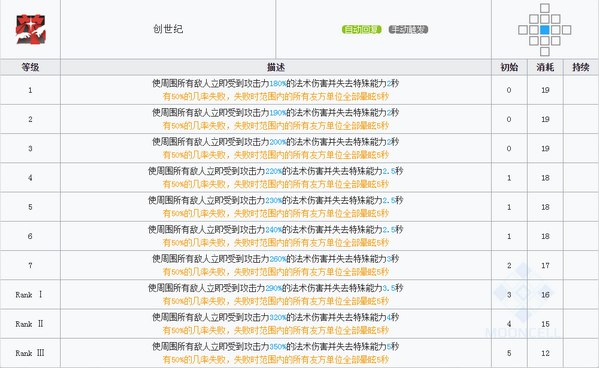Click orange 50% failure text in level 1 row
This screenshot has width=599, height=368.
pyautogui.click(x=275, y=97)
